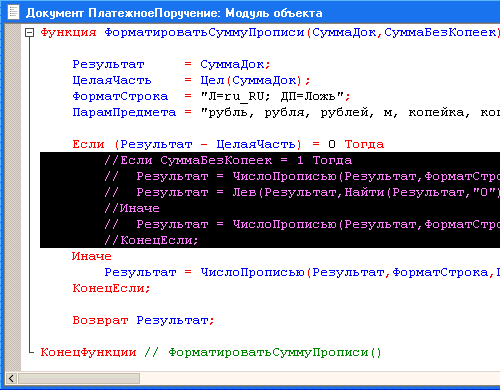Click the document module icon in title bar
The image size is (500, 390).
click(x=14, y=12)
